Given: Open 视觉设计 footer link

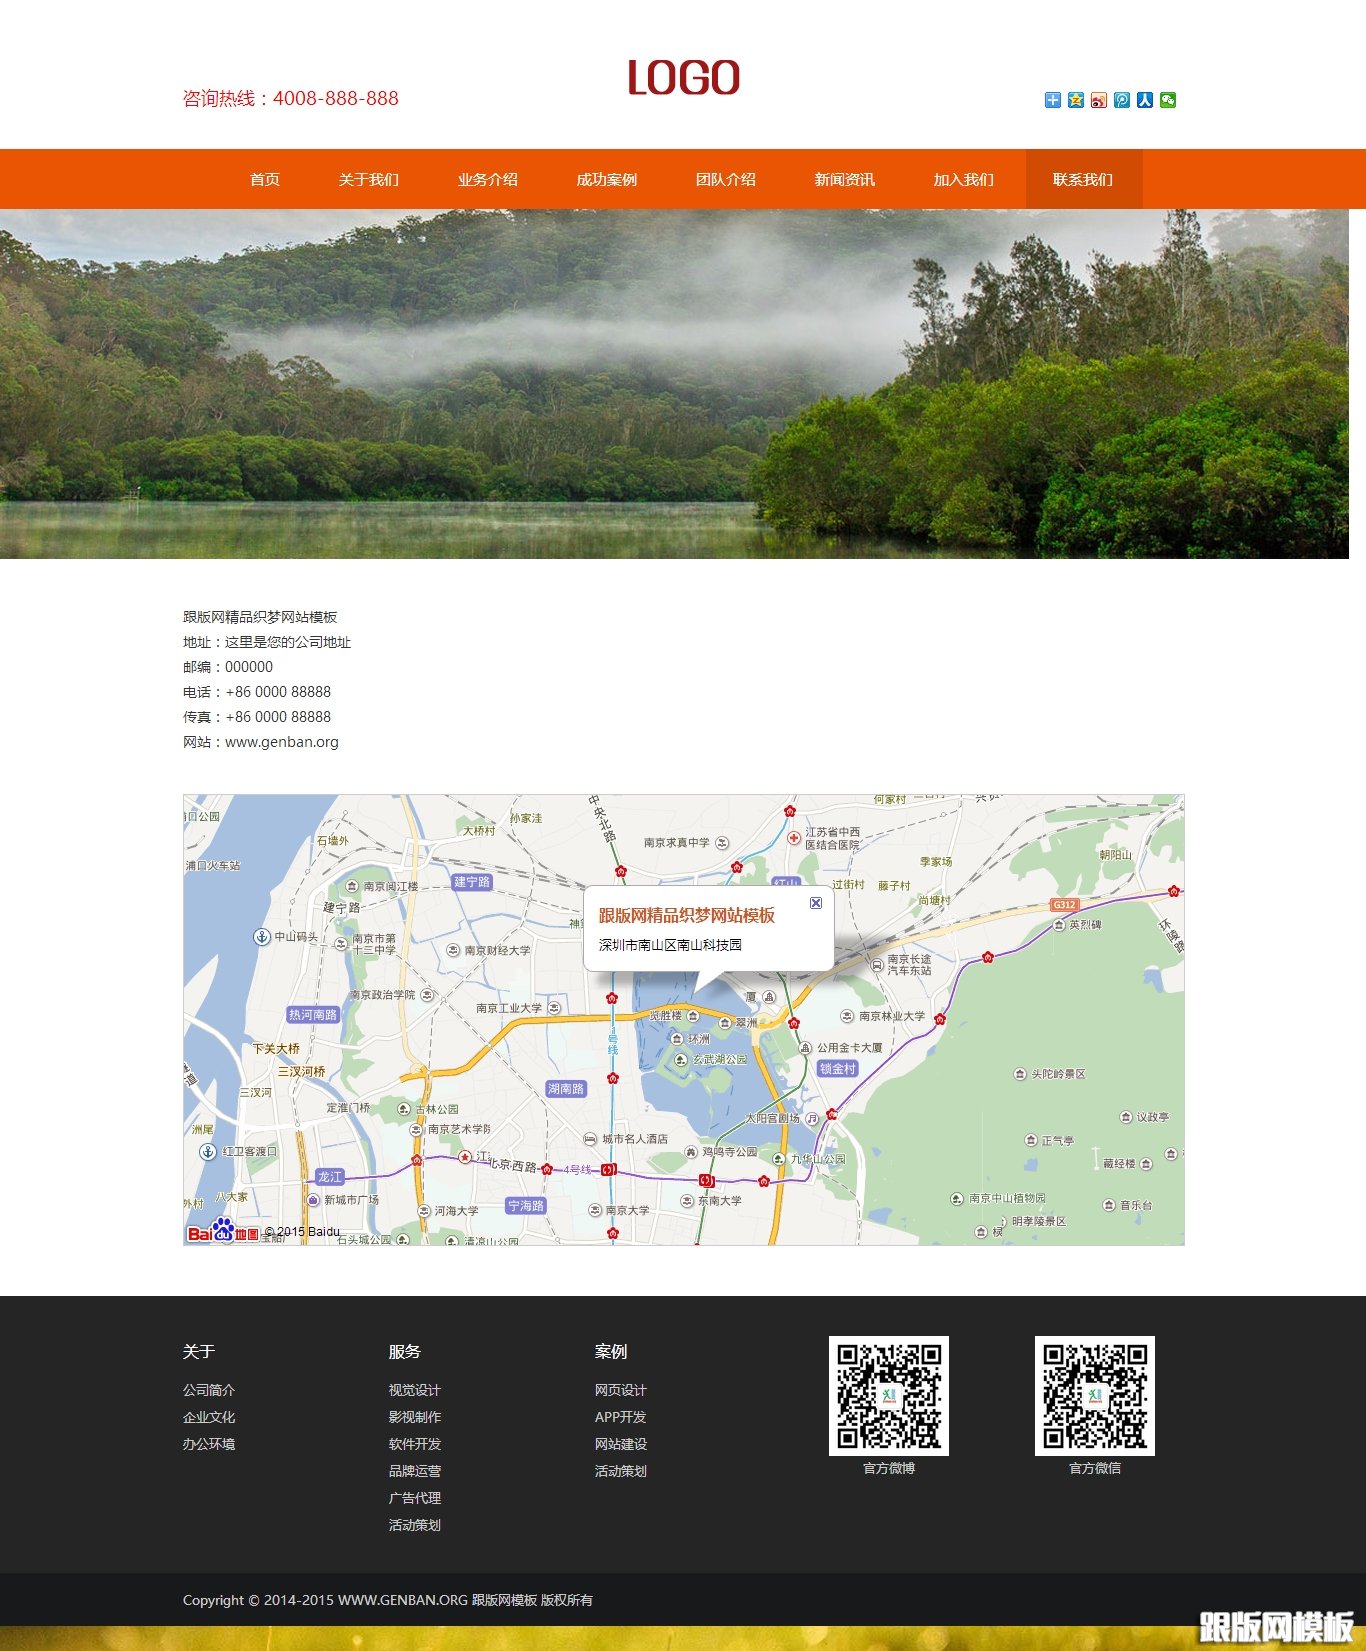Looking at the screenshot, I should click(414, 1390).
